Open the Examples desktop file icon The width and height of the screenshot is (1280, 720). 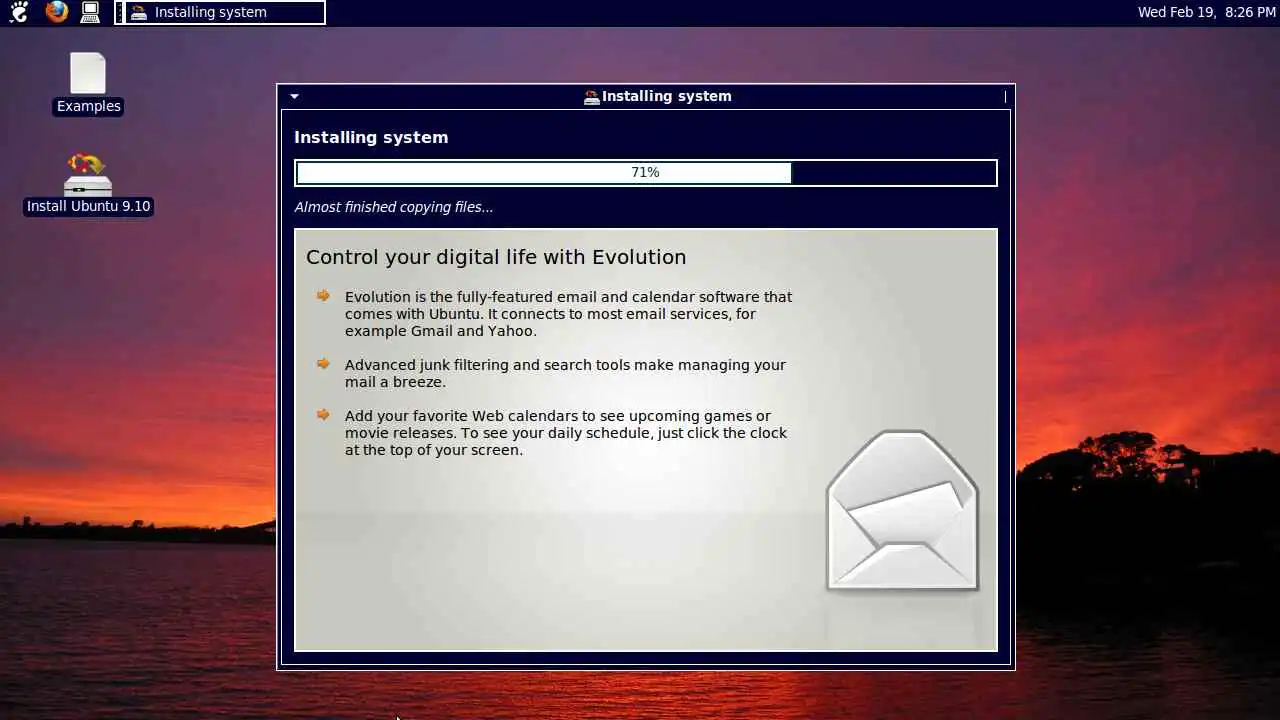88,73
